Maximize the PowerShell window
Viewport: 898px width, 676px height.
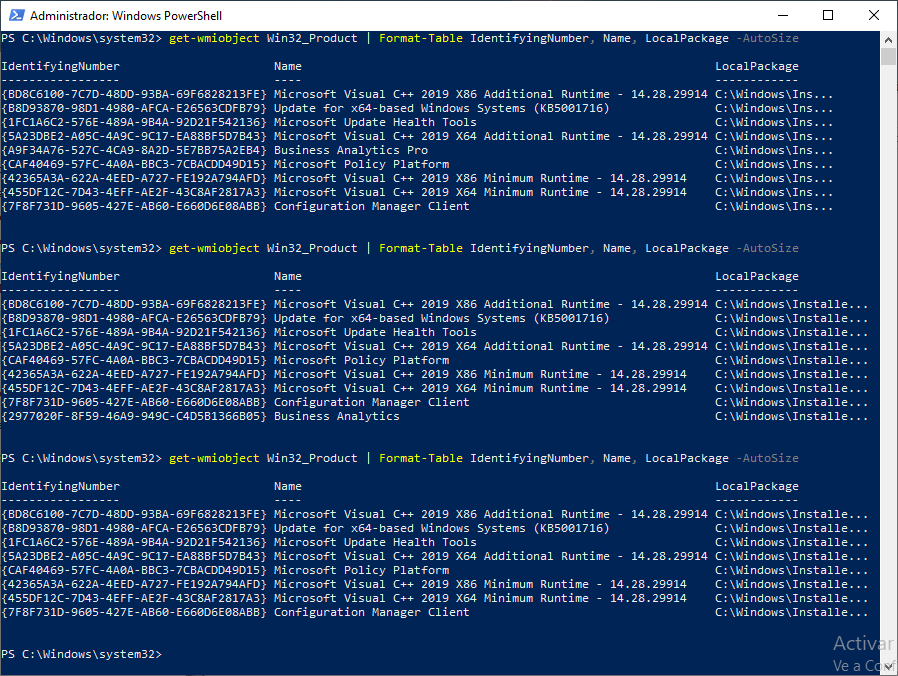click(x=828, y=15)
